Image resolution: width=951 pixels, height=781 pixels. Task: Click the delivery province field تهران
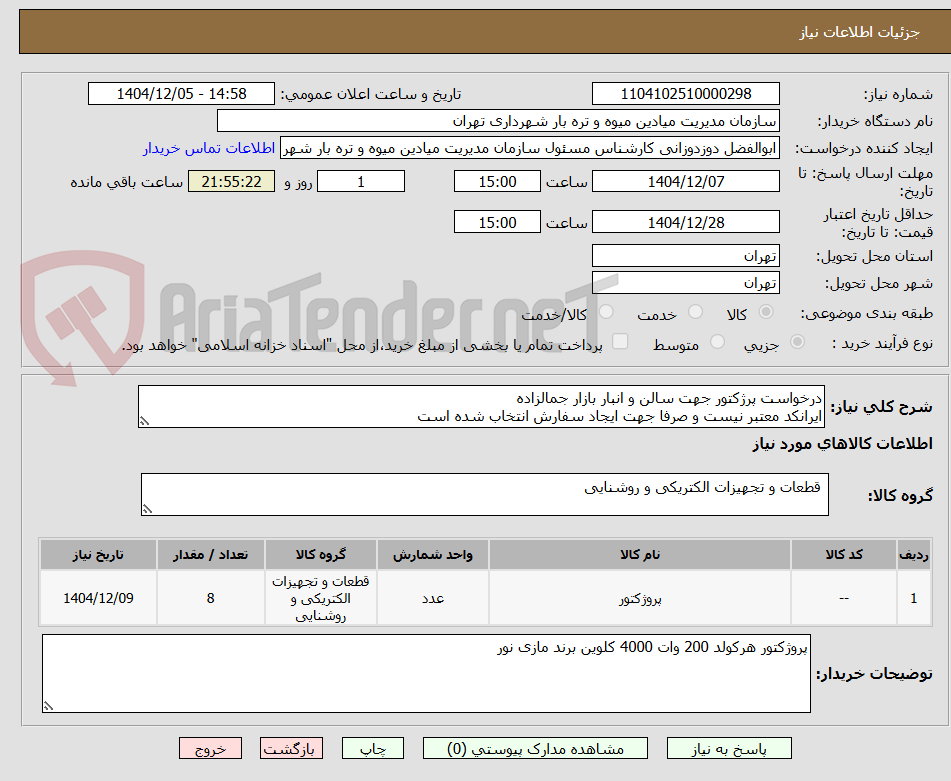pos(685,256)
